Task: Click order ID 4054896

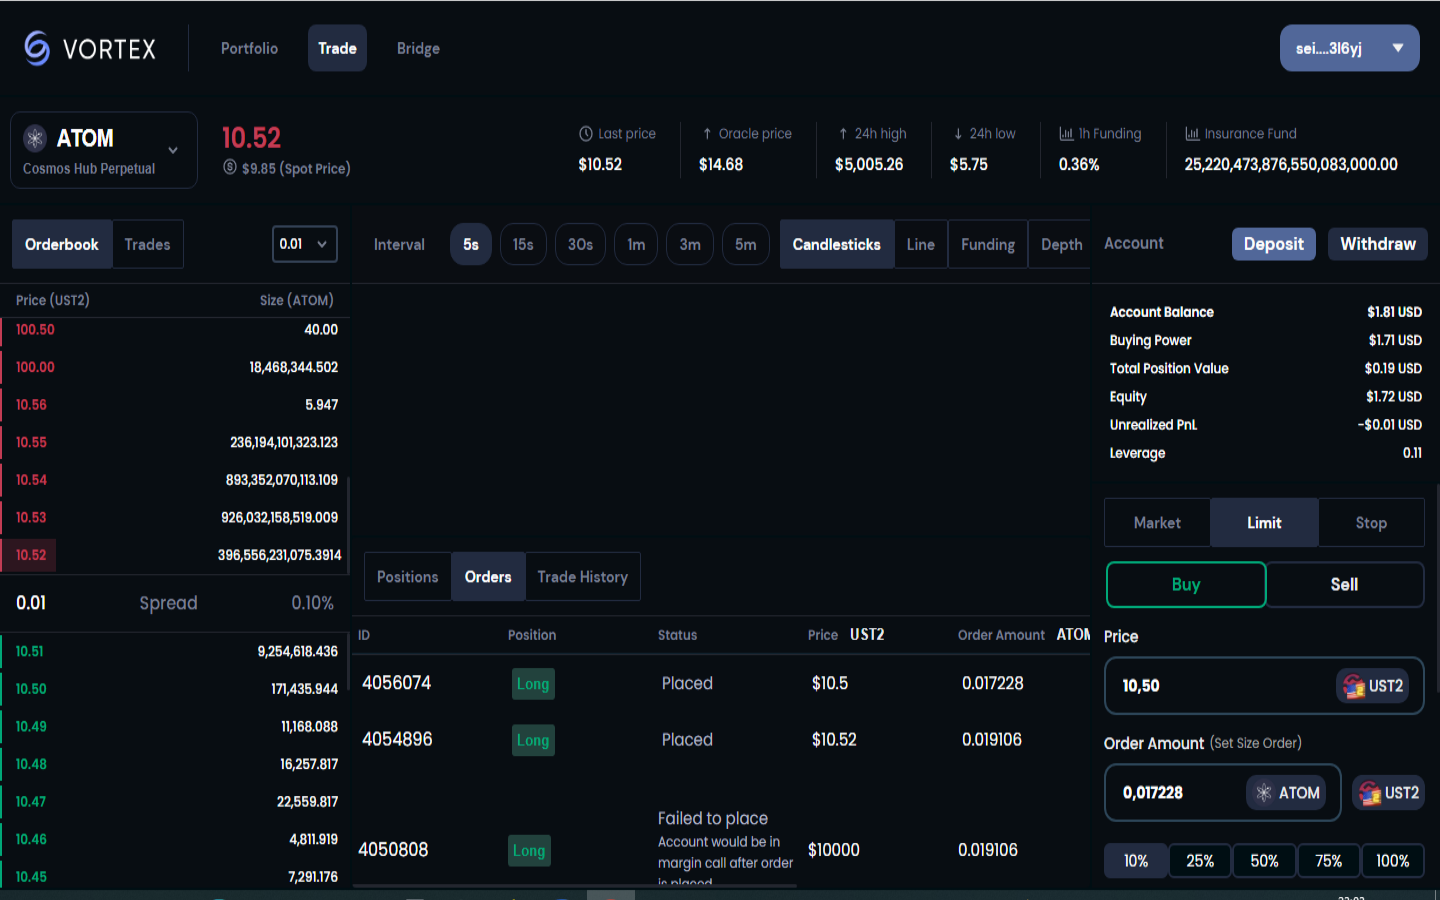Action: [397, 740]
